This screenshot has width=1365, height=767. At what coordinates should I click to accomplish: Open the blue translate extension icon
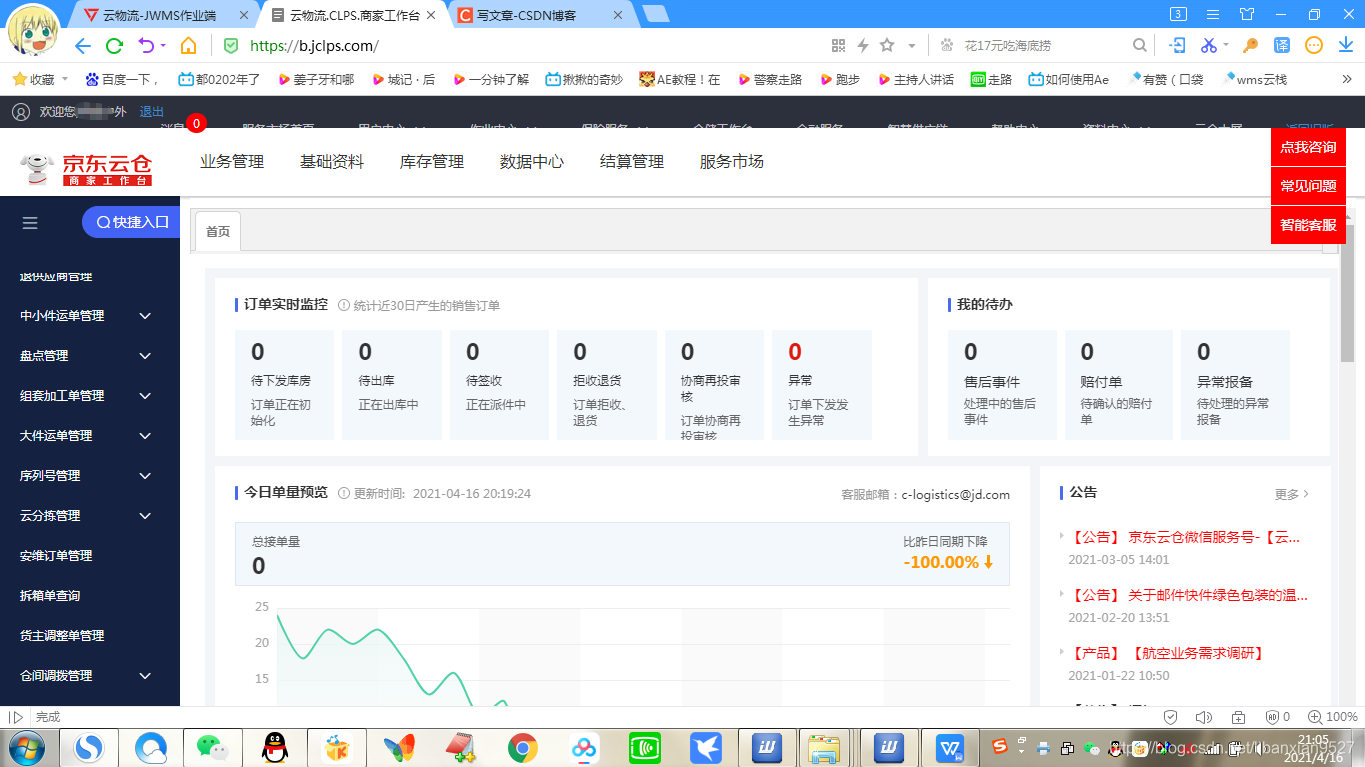[1282, 46]
